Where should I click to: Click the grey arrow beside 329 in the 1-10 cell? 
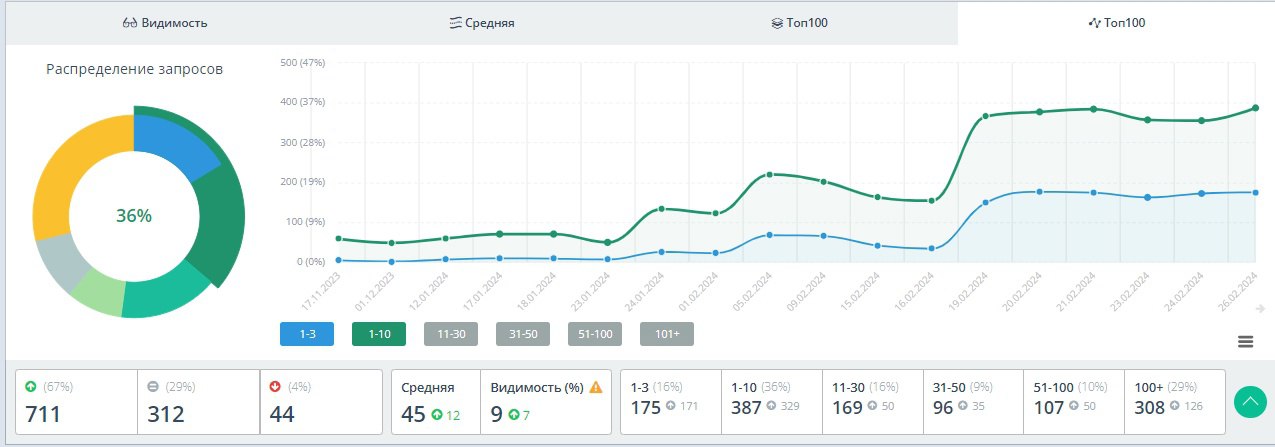pos(770,406)
